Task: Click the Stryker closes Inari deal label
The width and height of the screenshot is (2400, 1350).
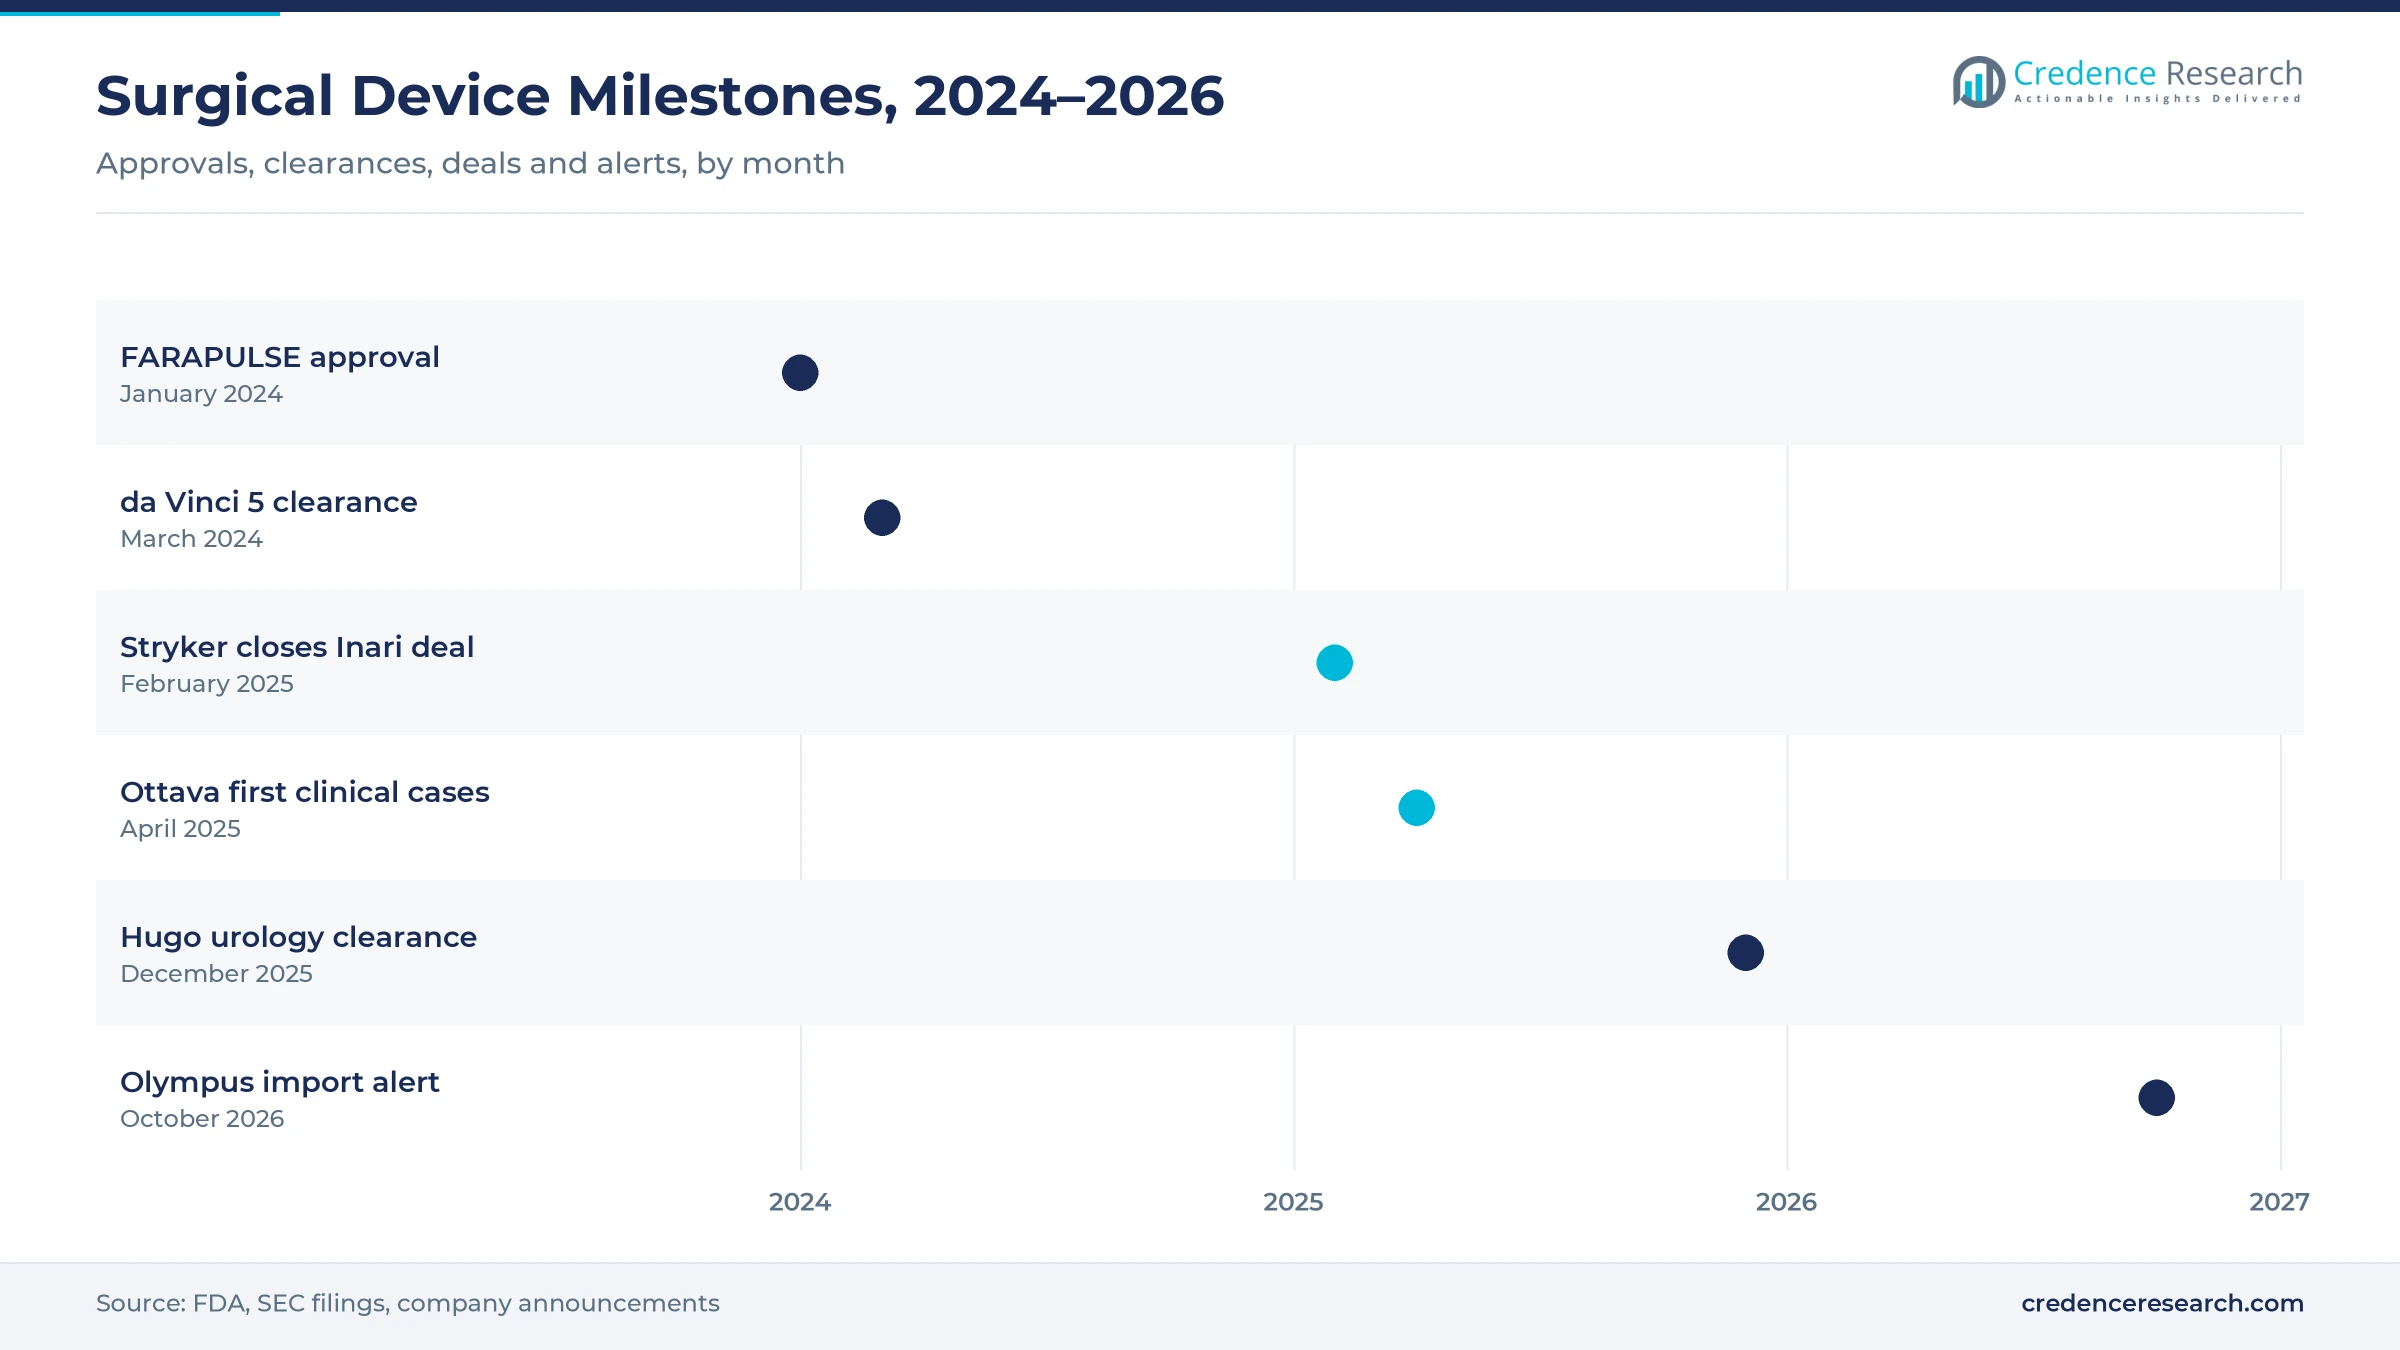Action: [x=297, y=647]
